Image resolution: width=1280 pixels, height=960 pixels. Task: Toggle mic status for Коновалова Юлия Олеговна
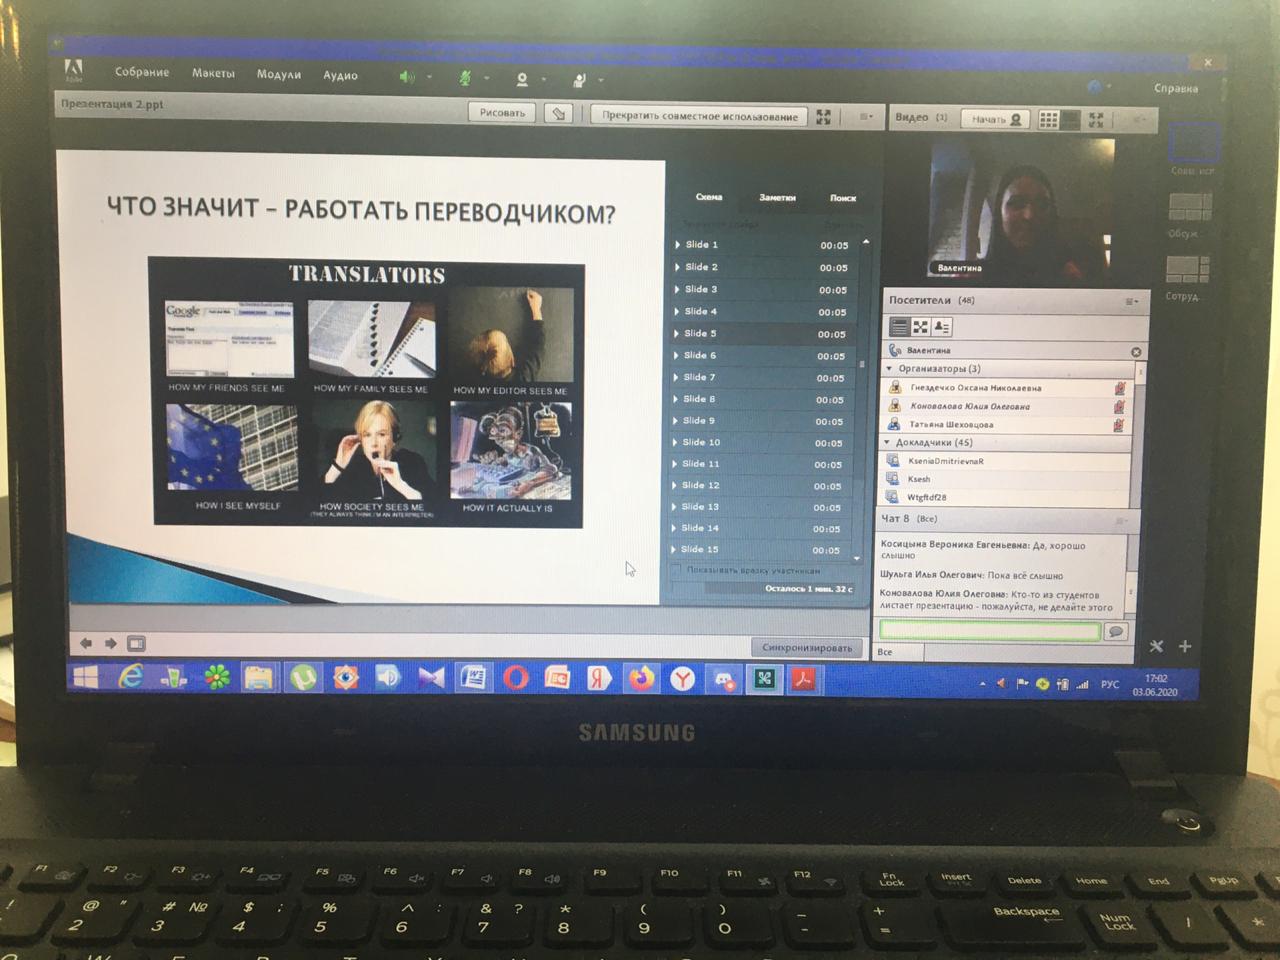click(x=1120, y=406)
